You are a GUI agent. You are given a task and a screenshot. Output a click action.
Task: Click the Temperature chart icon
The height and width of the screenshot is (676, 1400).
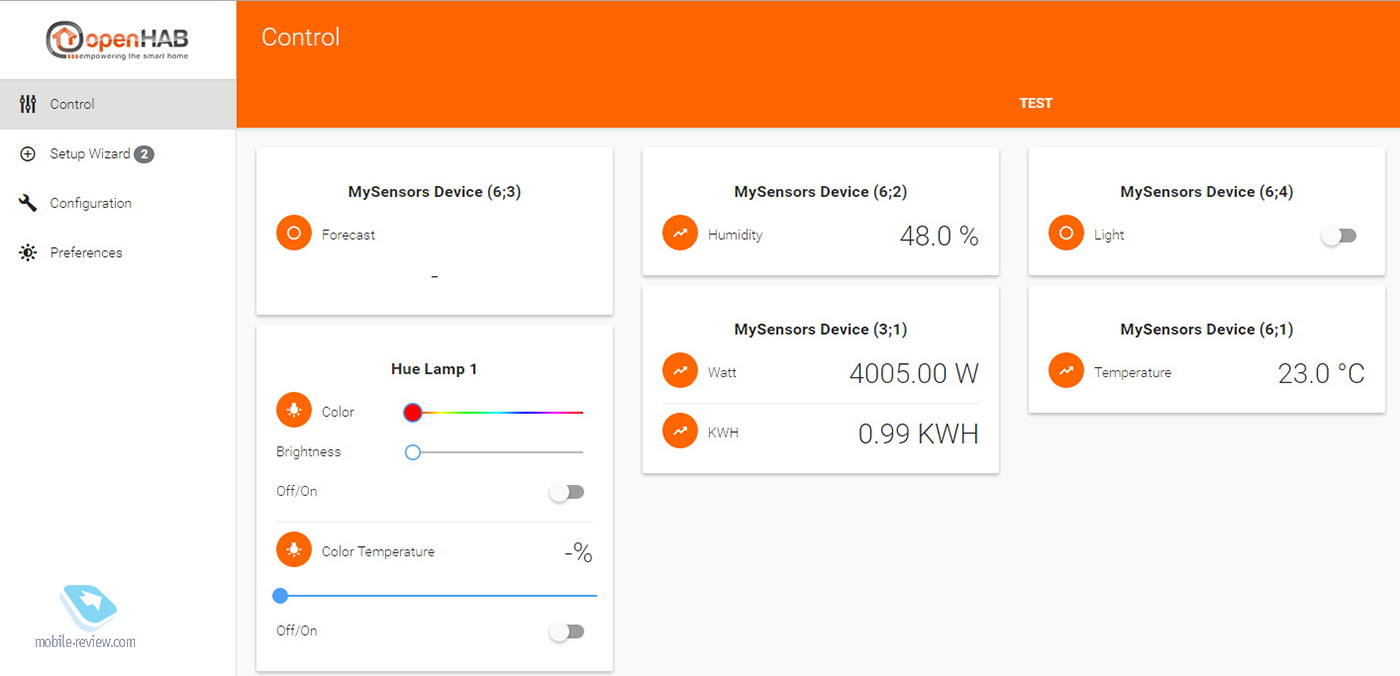(x=1066, y=371)
